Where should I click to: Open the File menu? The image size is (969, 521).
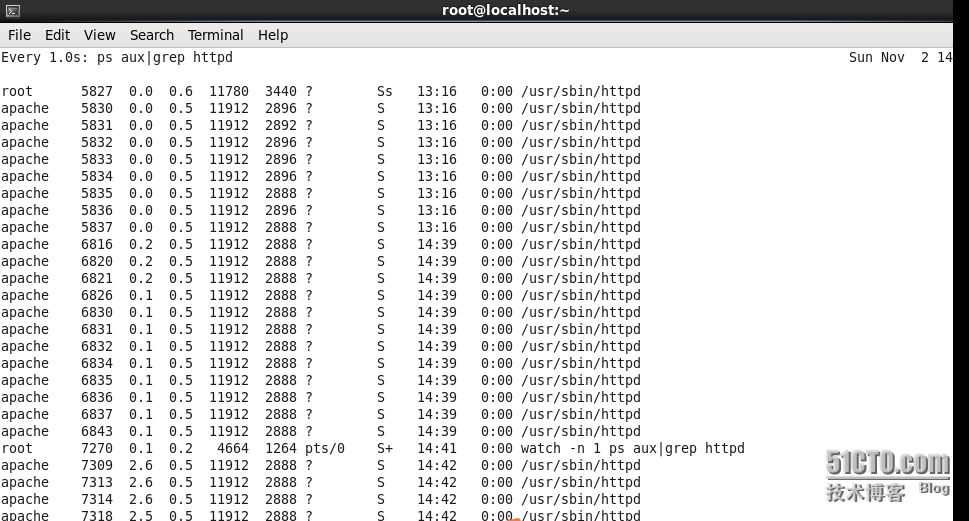[19, 35]
